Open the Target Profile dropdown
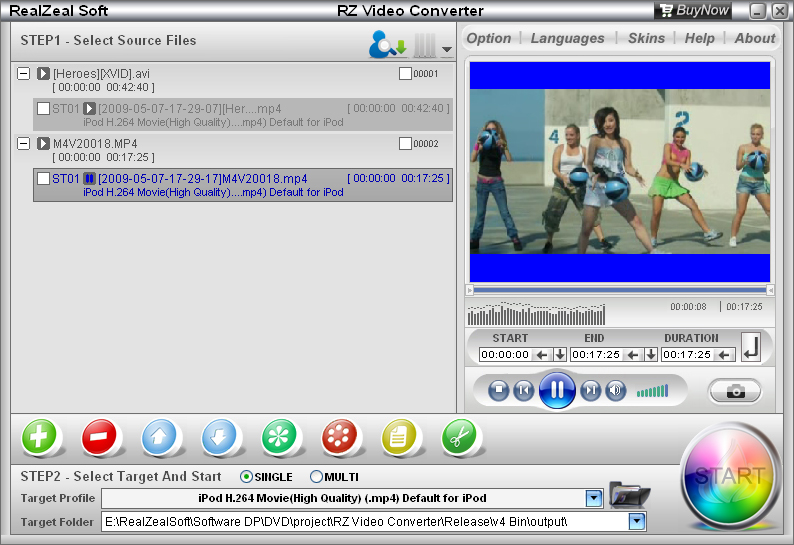This screenshot has width=794, height=545. [x=594, y=498]
